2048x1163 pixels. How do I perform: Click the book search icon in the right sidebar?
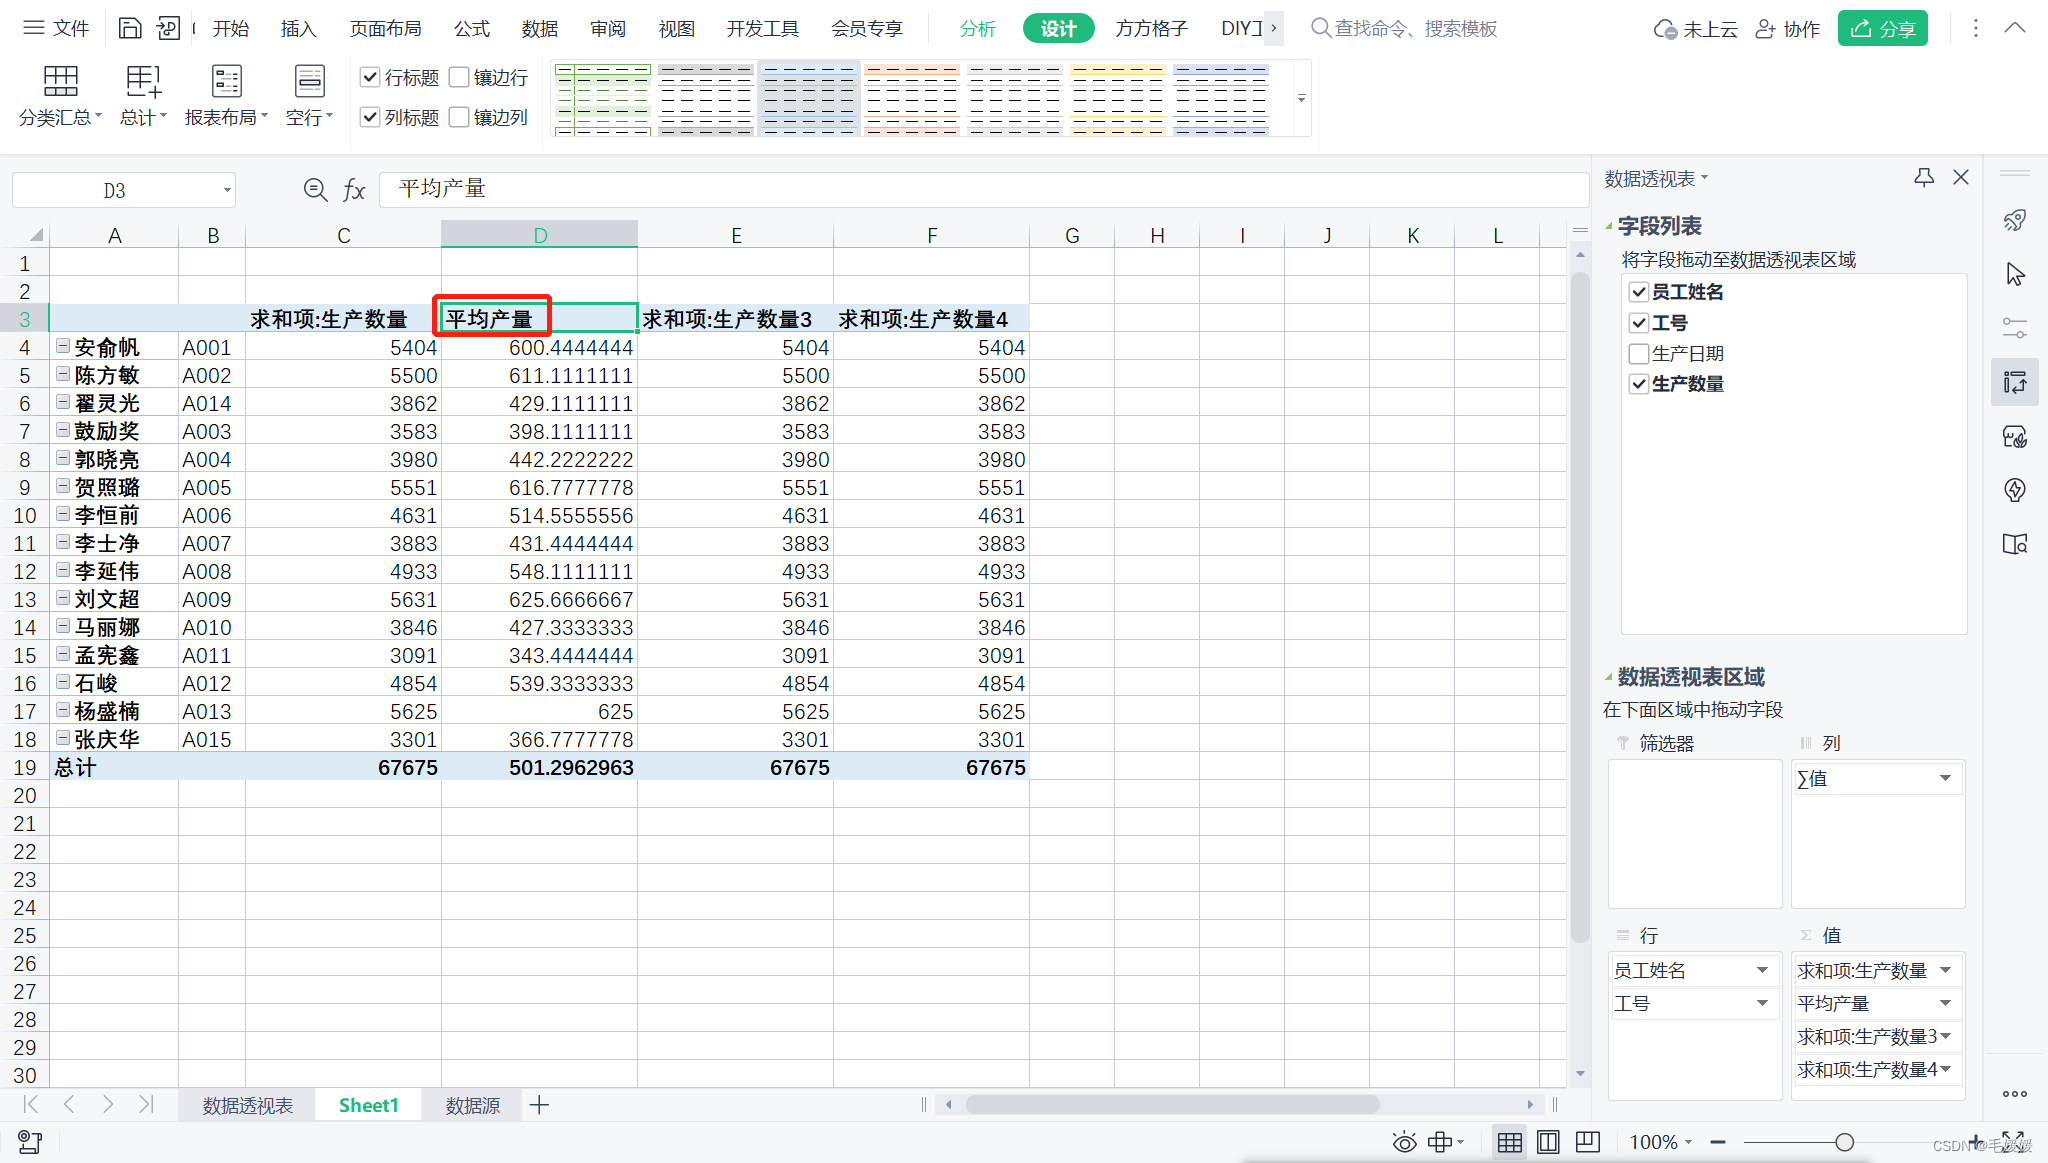[x=2015, y=544]
